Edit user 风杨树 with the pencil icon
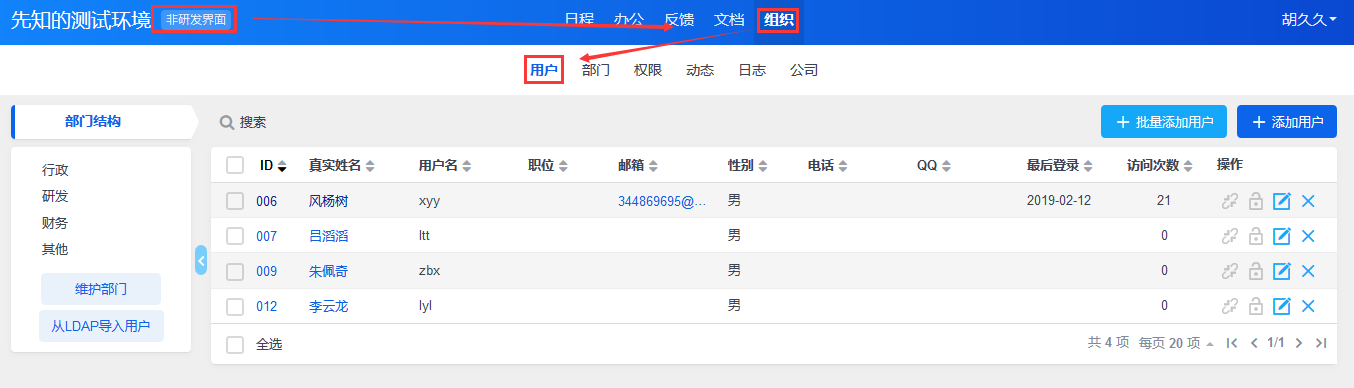 coord(1282,201)
